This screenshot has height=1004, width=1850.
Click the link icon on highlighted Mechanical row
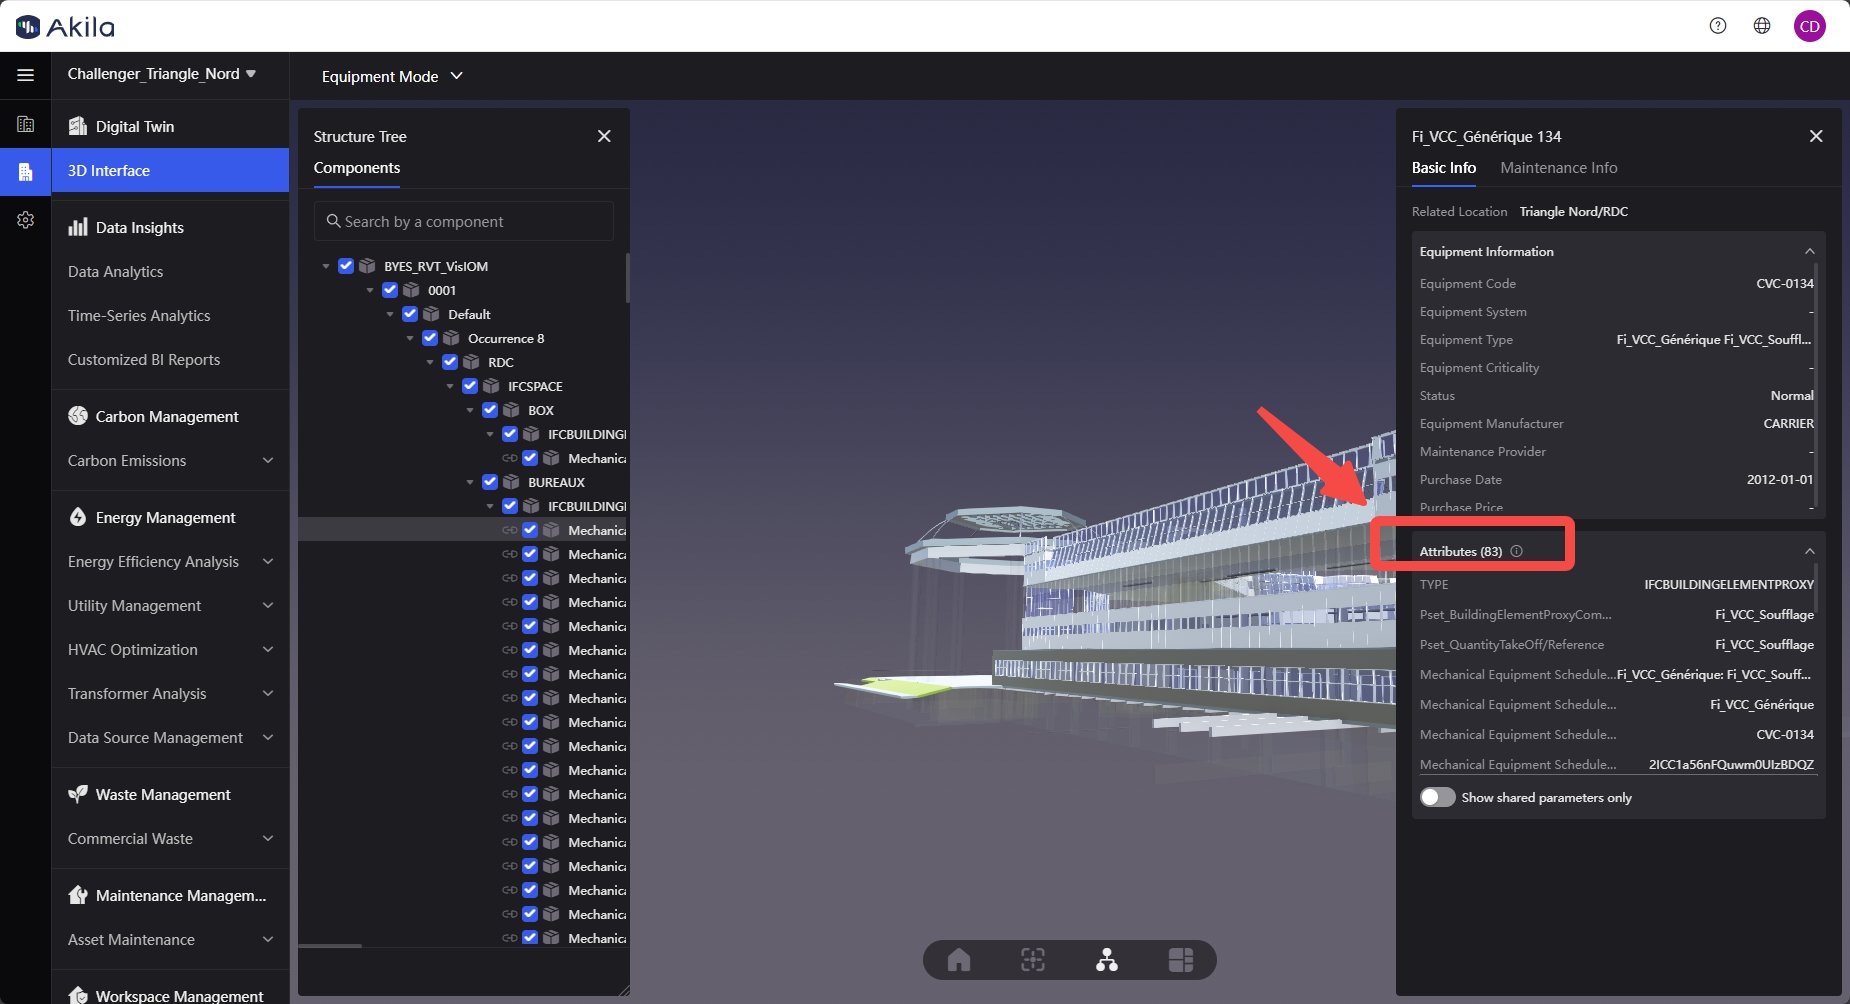tap(510, 530)
